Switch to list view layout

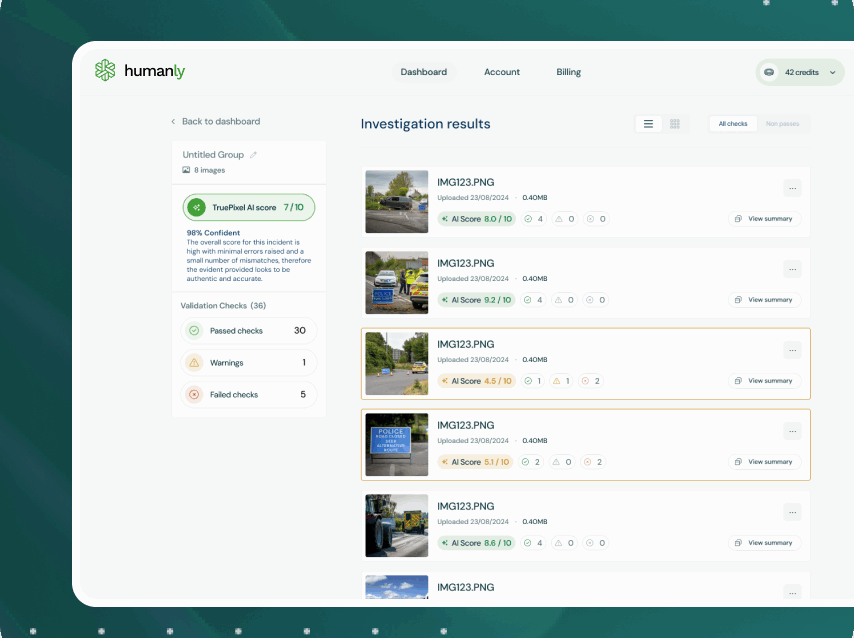click(x=648, y=124)
